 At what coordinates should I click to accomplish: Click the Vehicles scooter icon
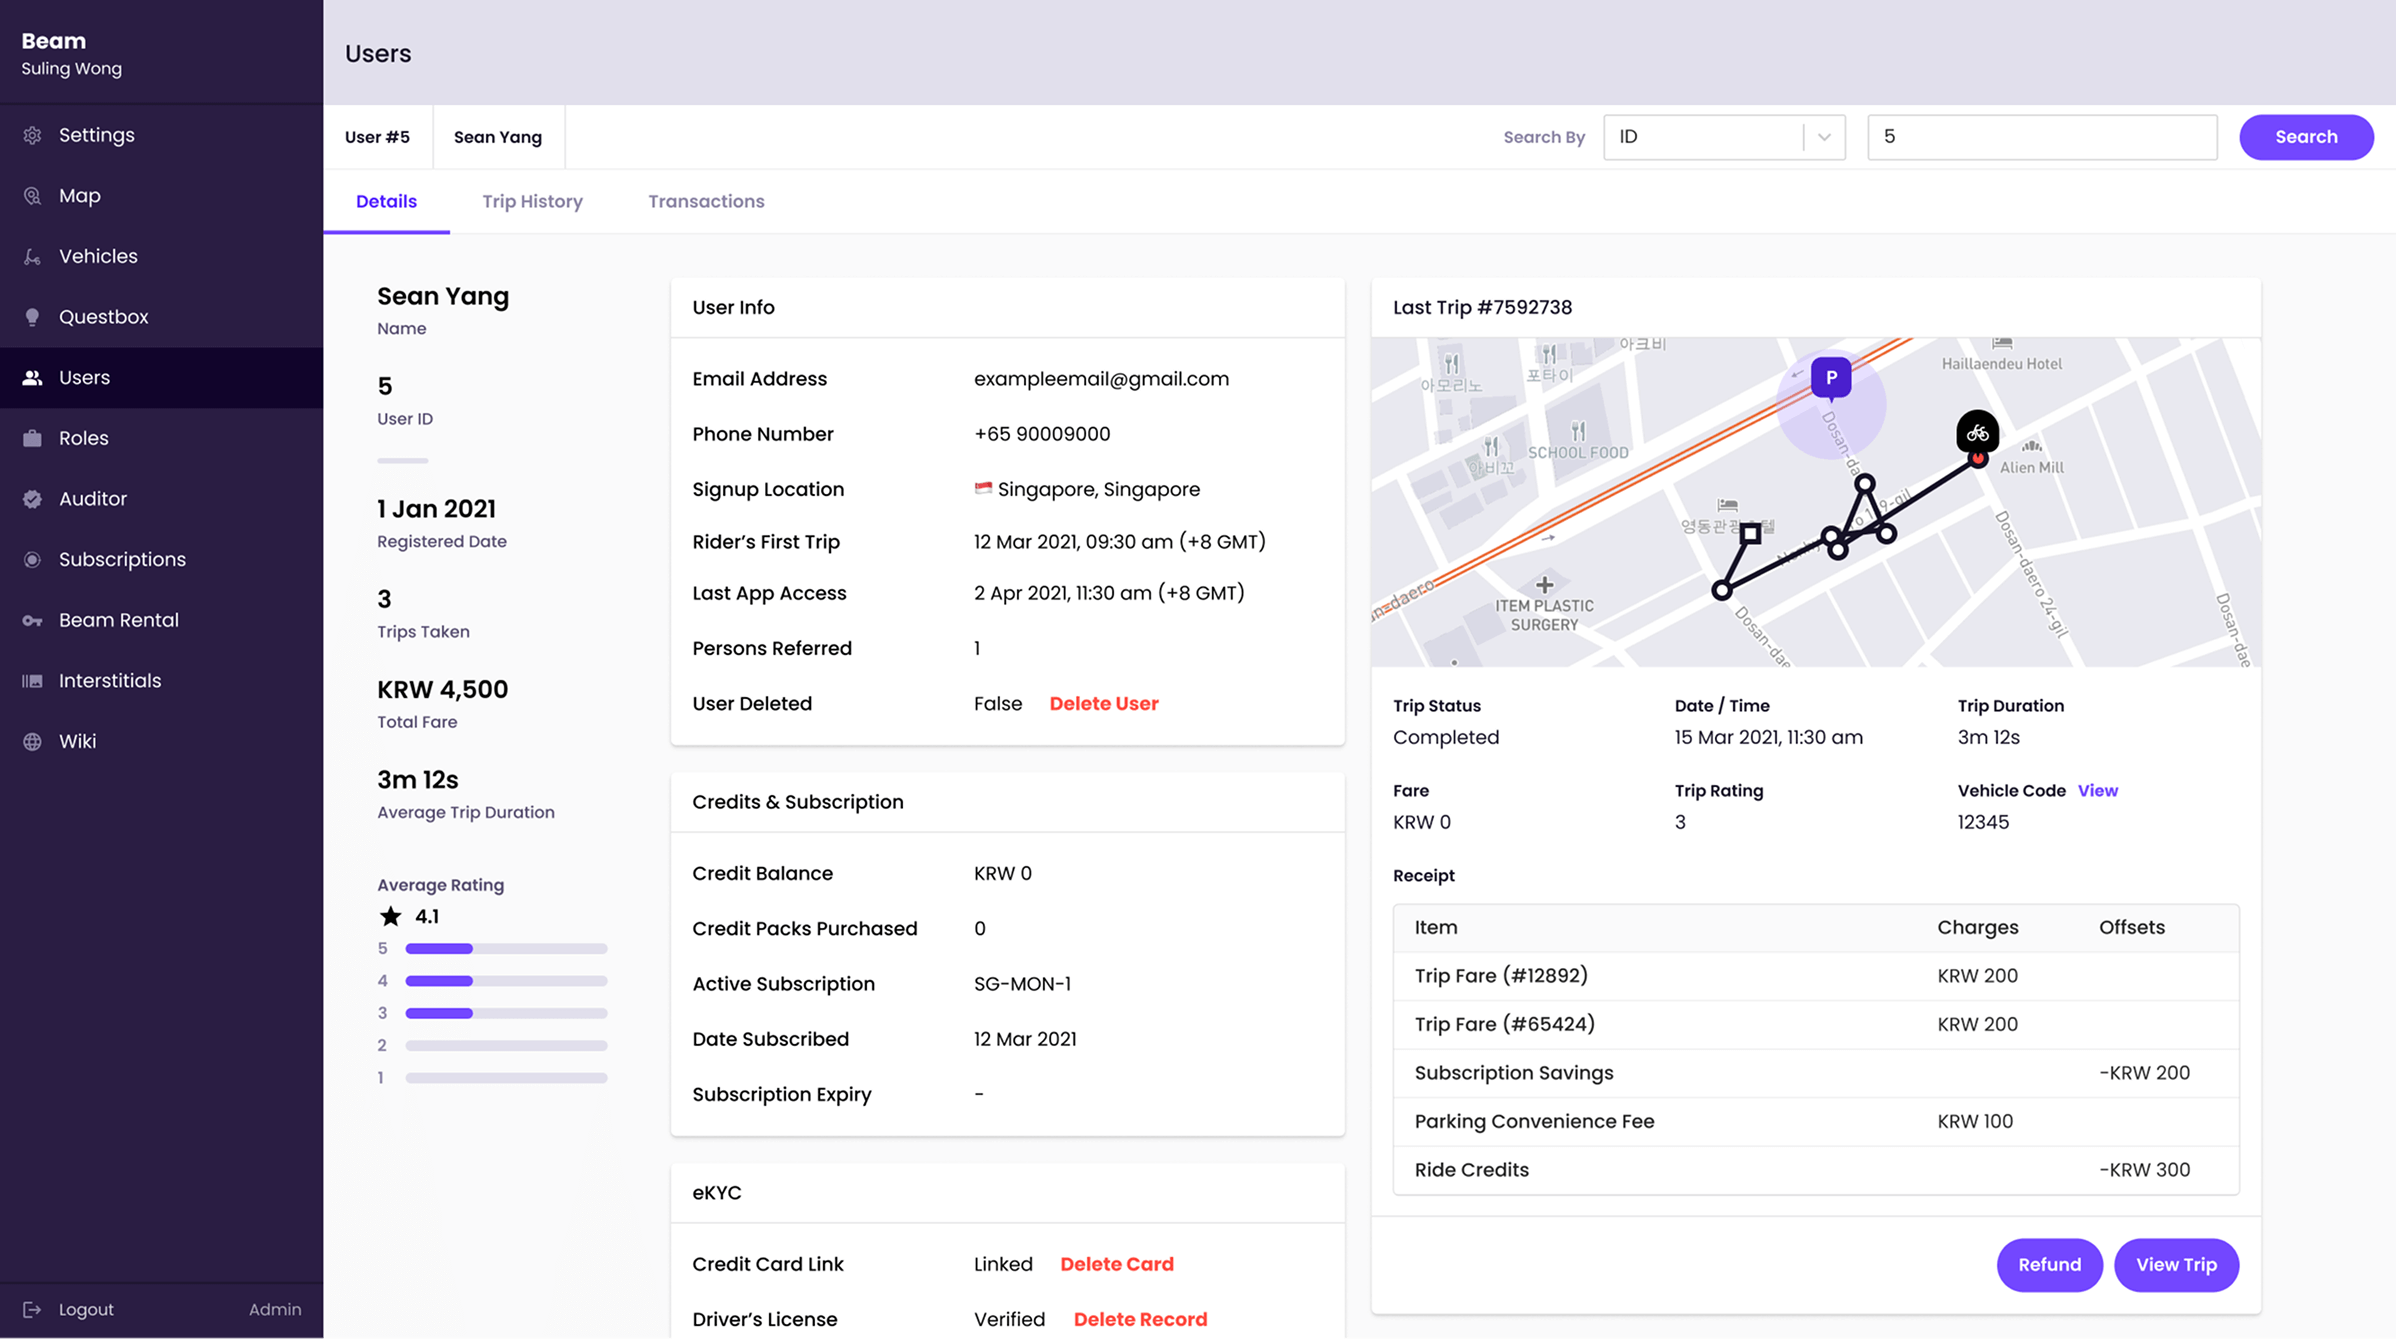click(32, 257)
